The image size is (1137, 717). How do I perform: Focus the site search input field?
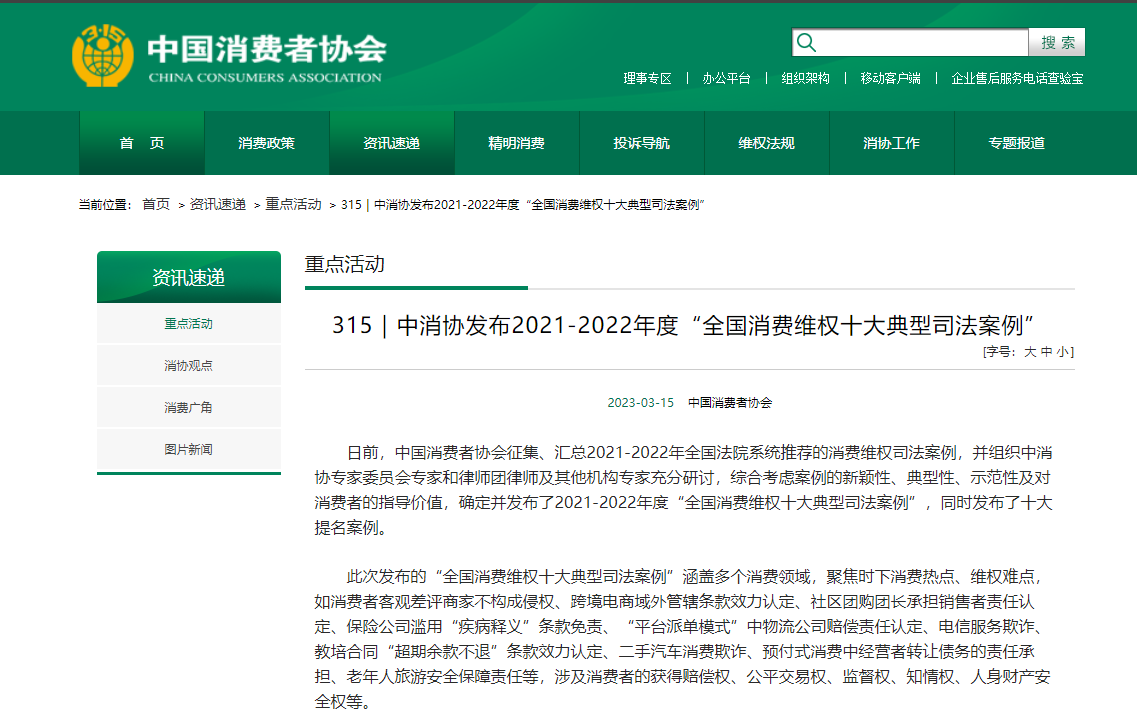click(x=910, y=43)
